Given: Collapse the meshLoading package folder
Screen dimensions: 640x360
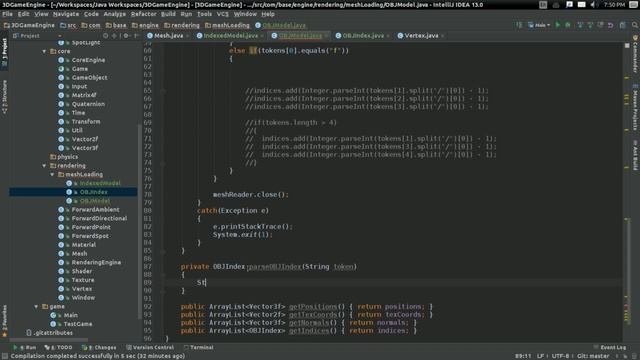Looking at the screenshot, I should [52, 174].
